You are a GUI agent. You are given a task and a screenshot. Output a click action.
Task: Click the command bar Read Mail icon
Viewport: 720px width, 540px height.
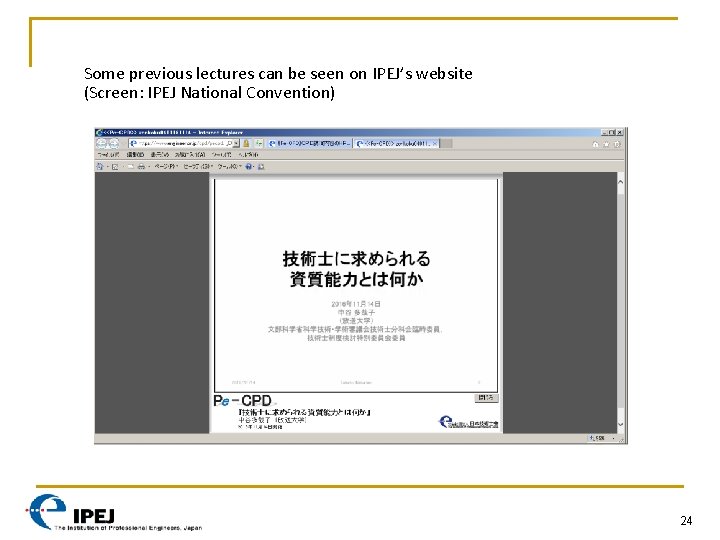click(x=130, y=167)
